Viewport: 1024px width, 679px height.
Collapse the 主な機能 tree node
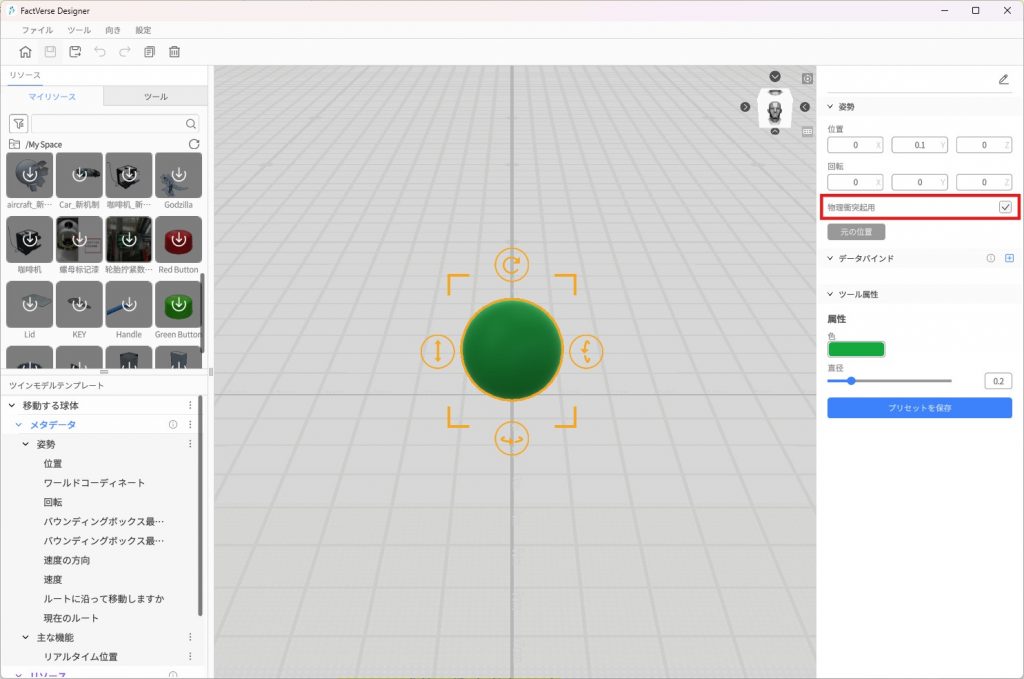(26, 637)
